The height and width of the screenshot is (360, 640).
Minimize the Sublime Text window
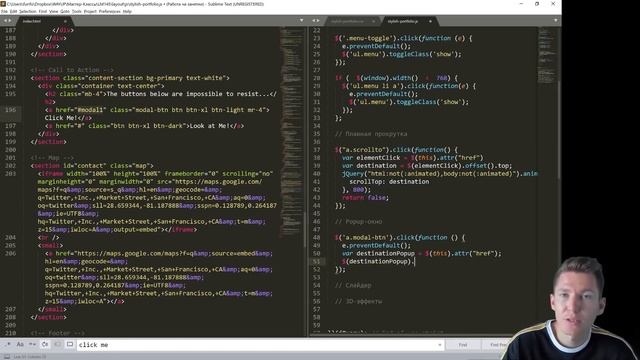click(521, 4)
